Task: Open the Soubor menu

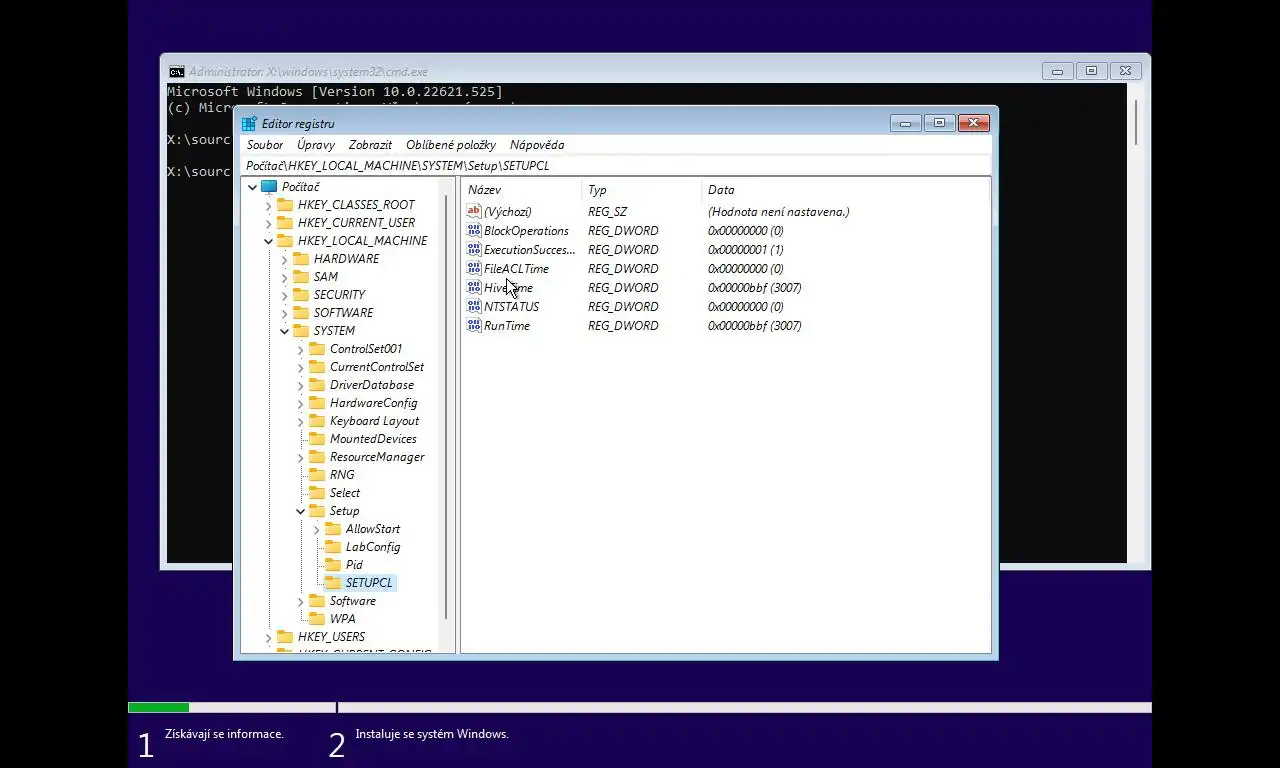Action: tap(265, 145)
